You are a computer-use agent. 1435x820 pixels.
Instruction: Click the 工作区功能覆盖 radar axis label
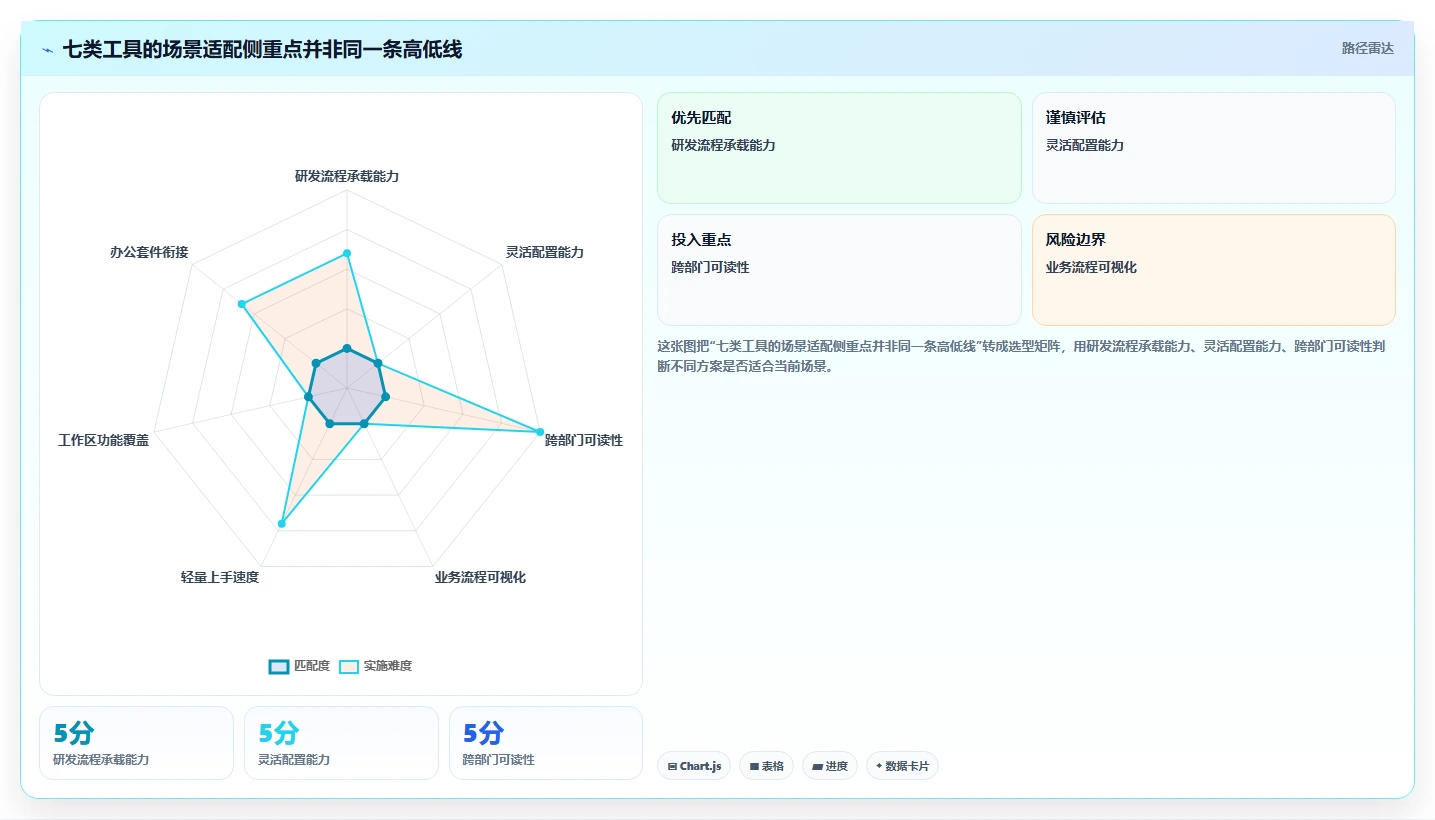coord(103,440)
